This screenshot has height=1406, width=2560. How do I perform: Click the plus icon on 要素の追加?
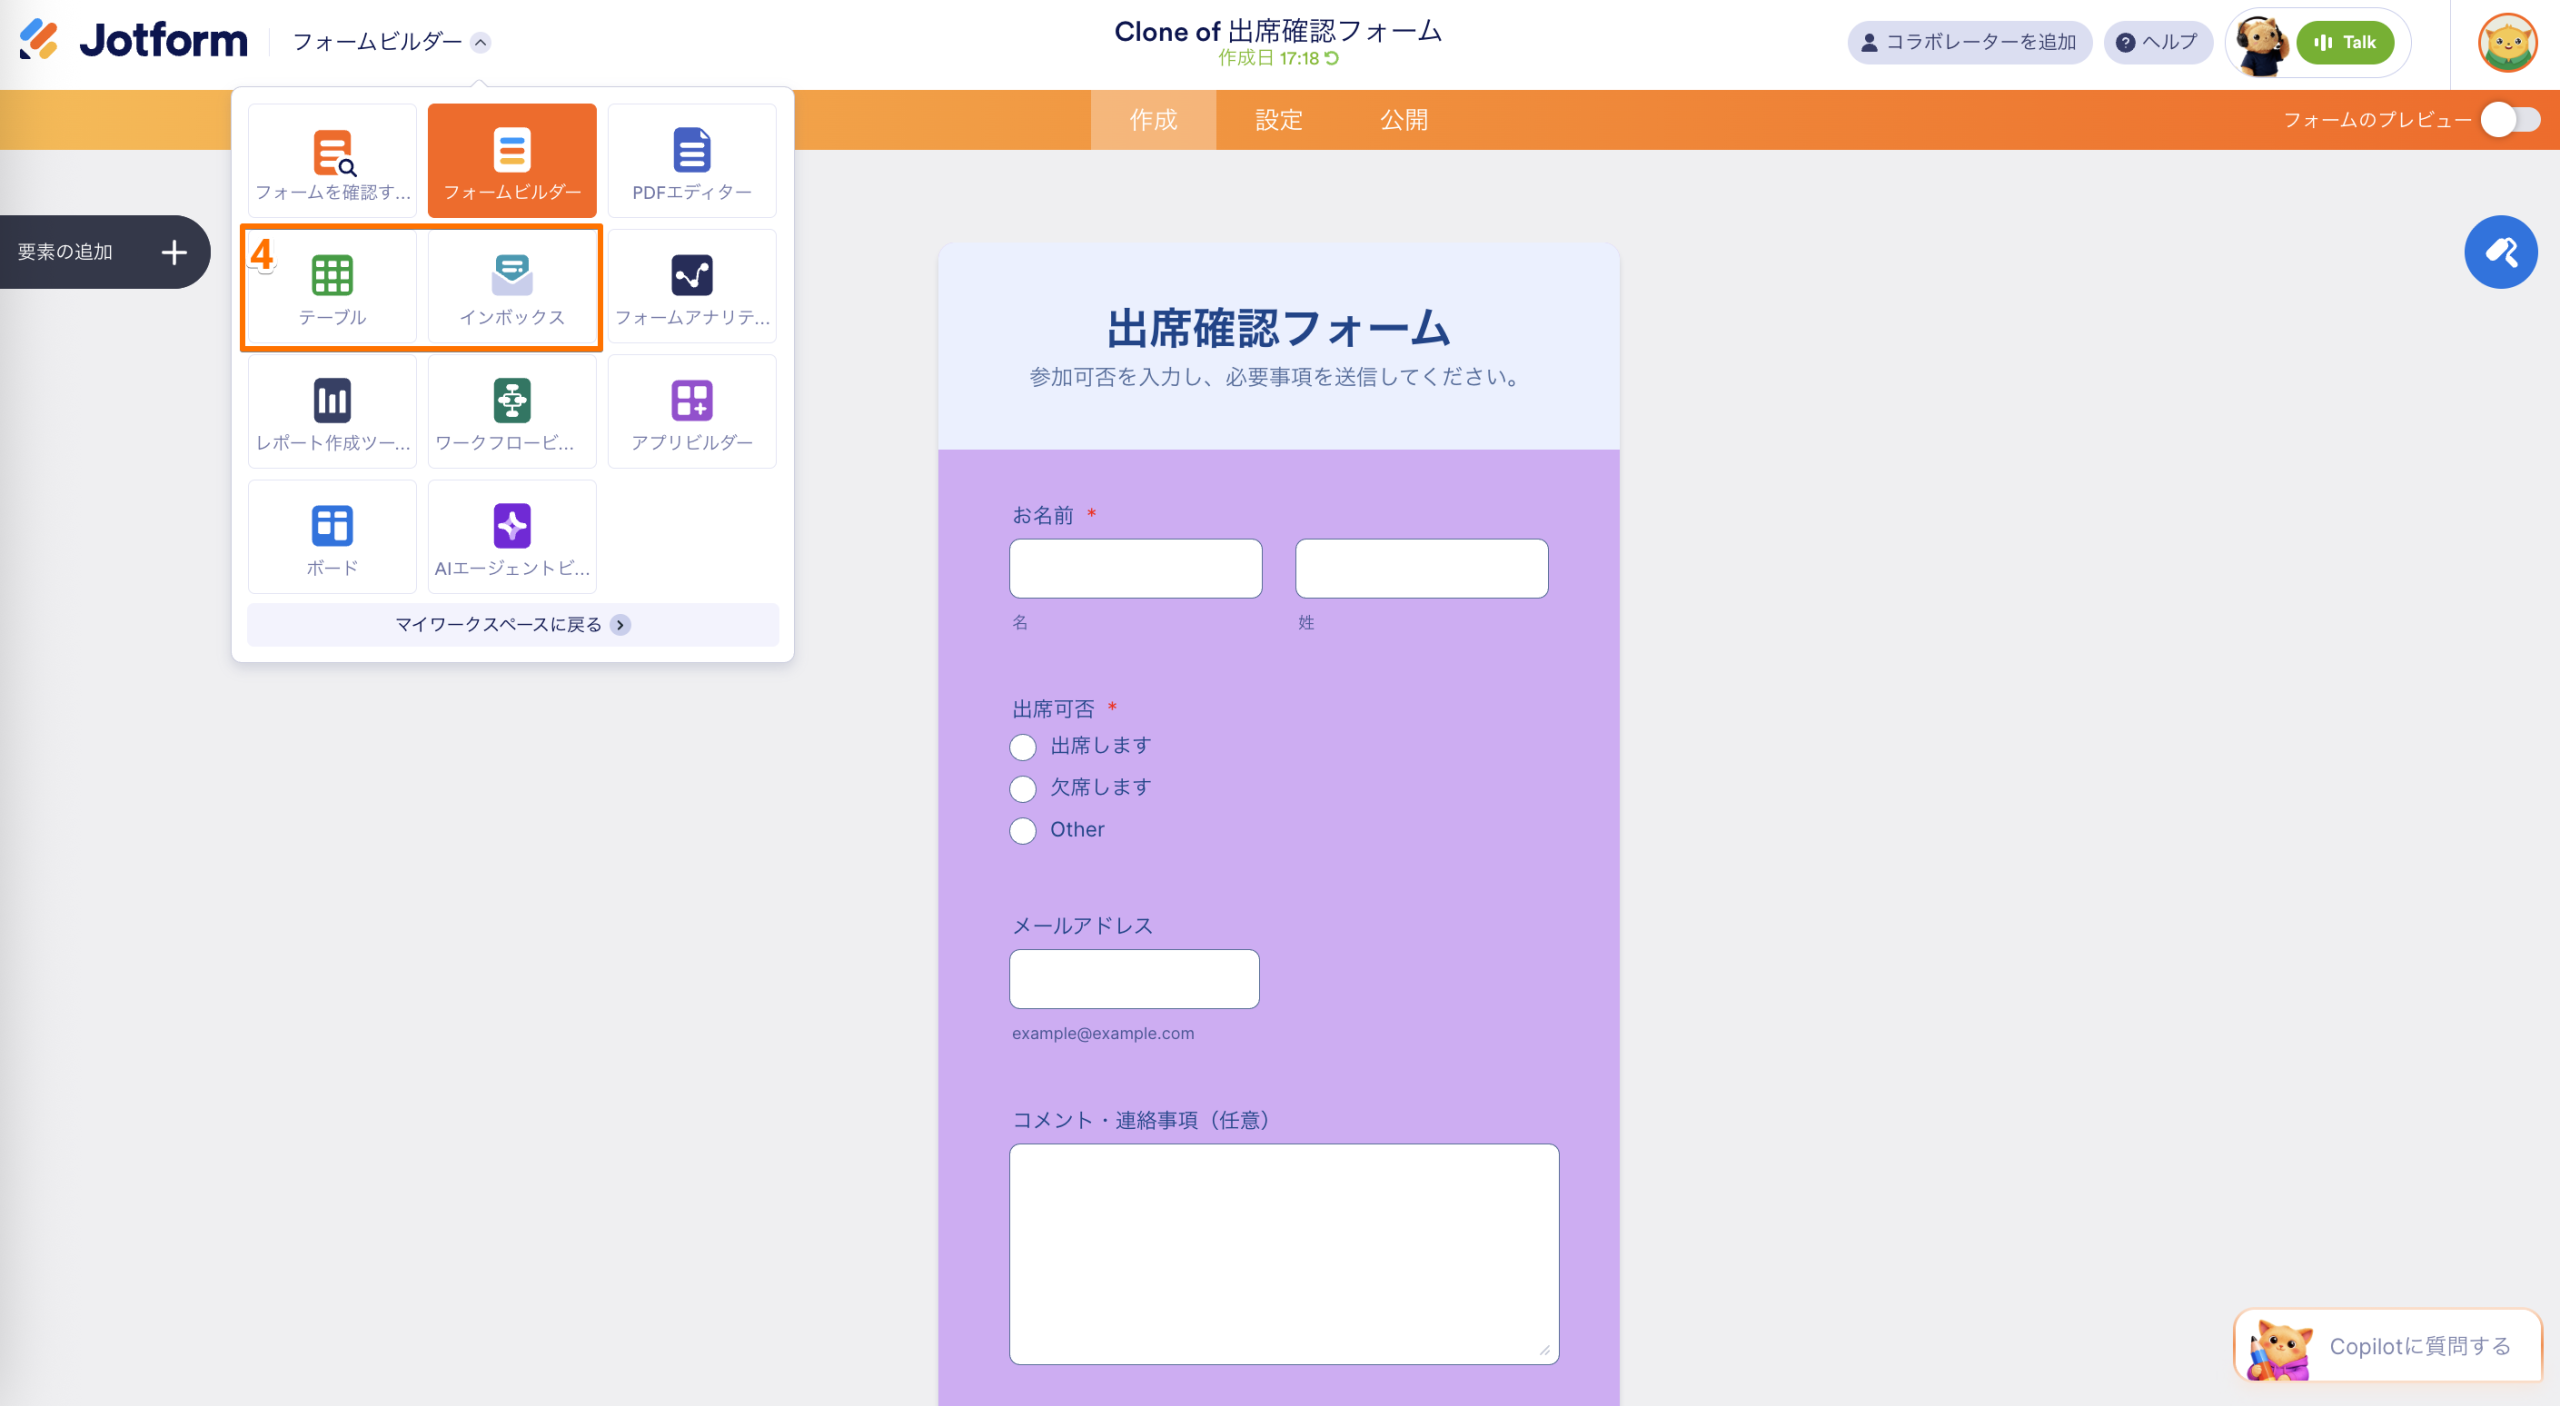(x=174, y=252)
